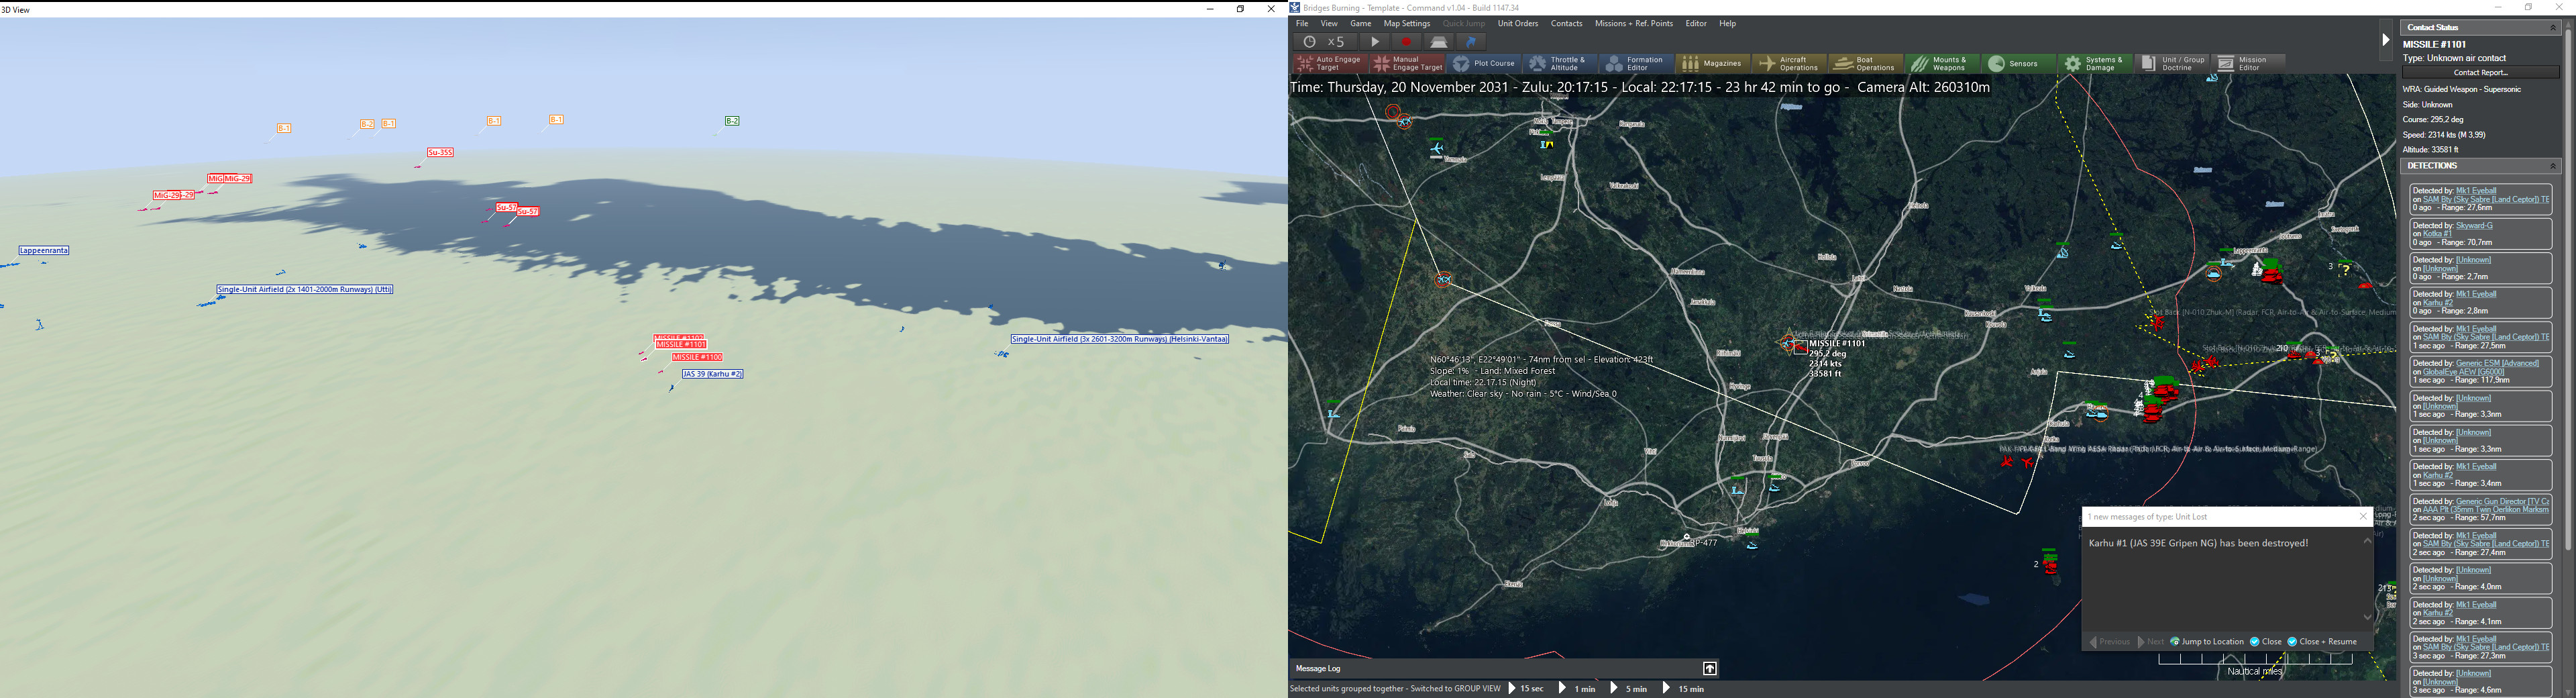Run simulation for 15 sec
Screen dimensions: 2576x698
point(1526,689)
